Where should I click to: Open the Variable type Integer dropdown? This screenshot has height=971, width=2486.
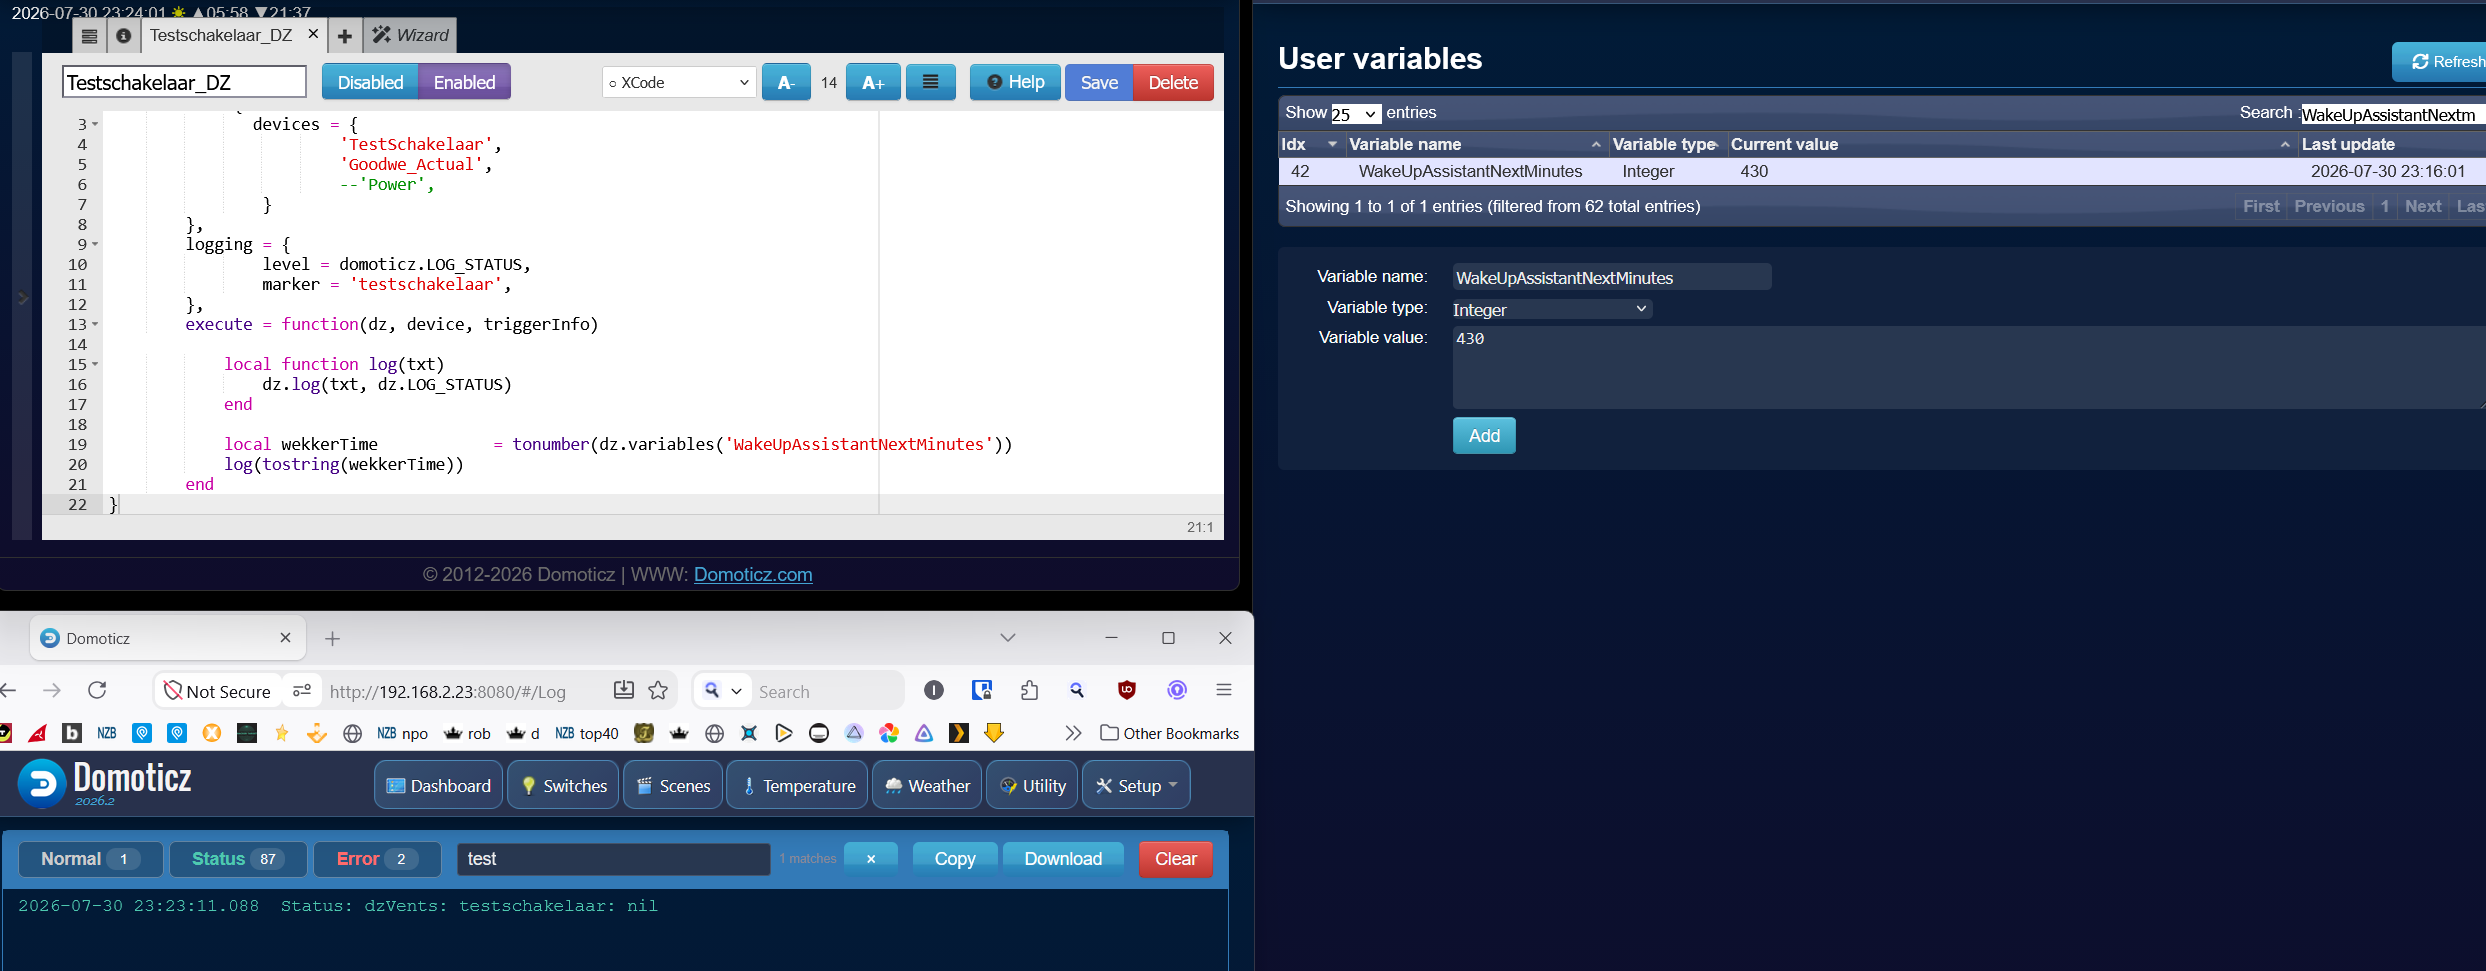pos(1552,309)
